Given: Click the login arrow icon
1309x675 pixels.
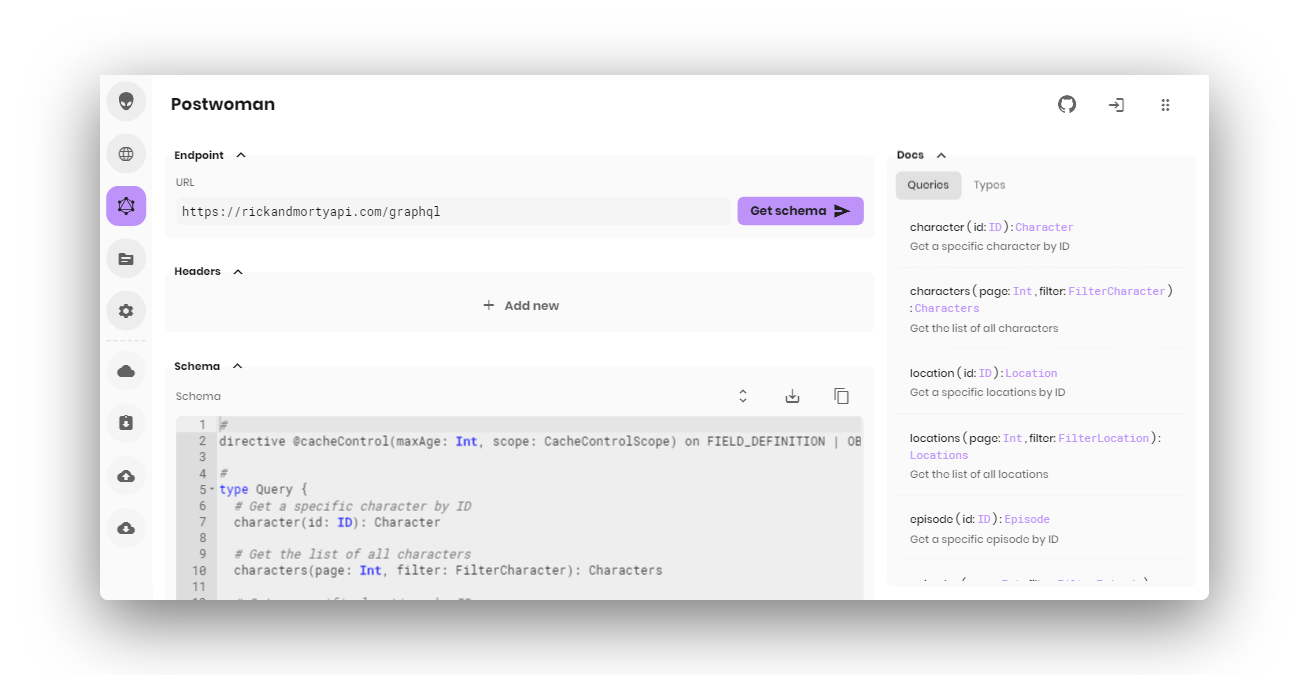Looking at the screenshot, I should click(1116, 105).
